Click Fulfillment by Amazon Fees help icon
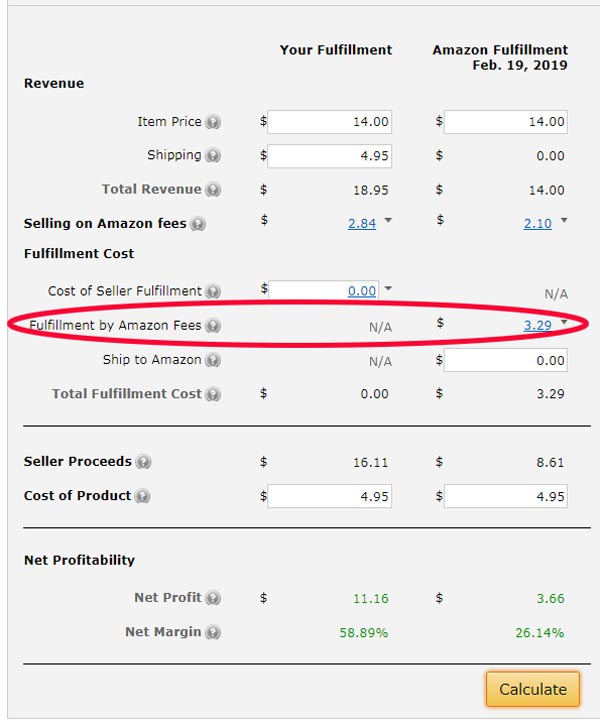600x725 pixels. pos(213,326)
